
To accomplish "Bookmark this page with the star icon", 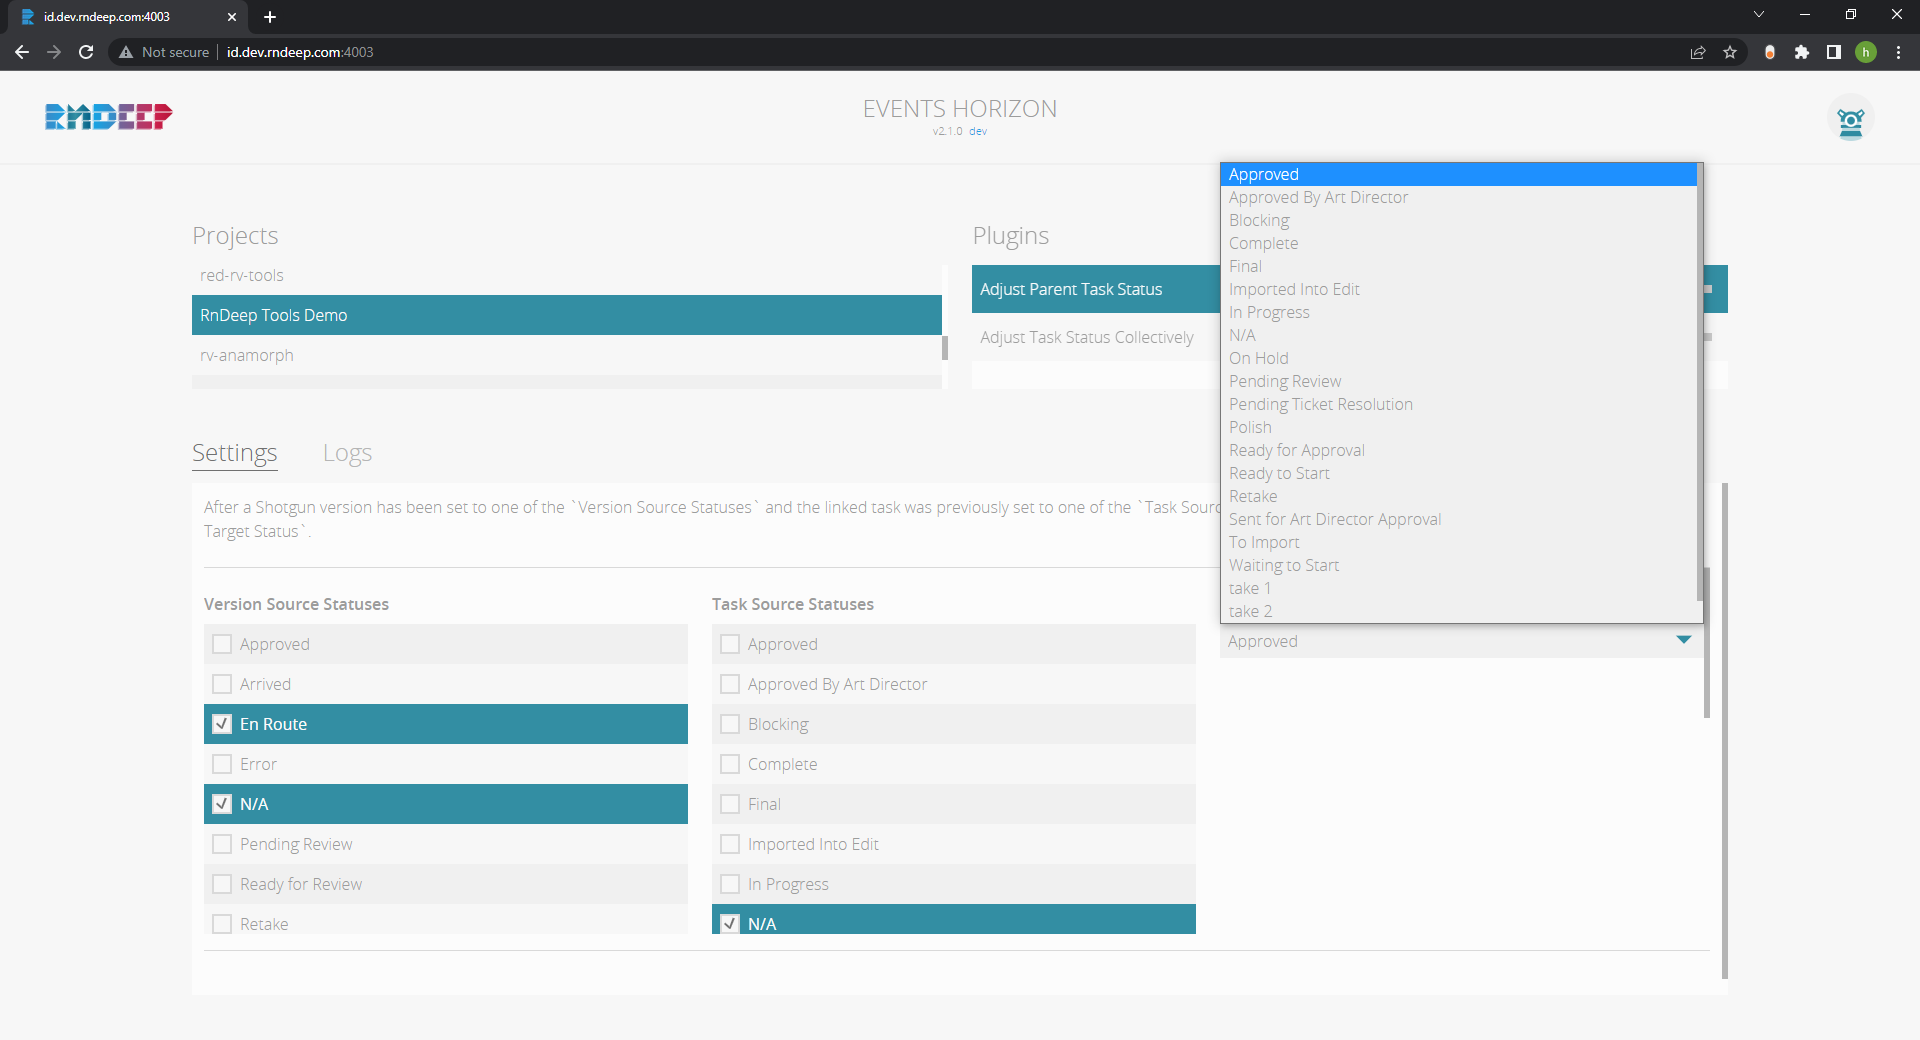I will coord(1730,52).
